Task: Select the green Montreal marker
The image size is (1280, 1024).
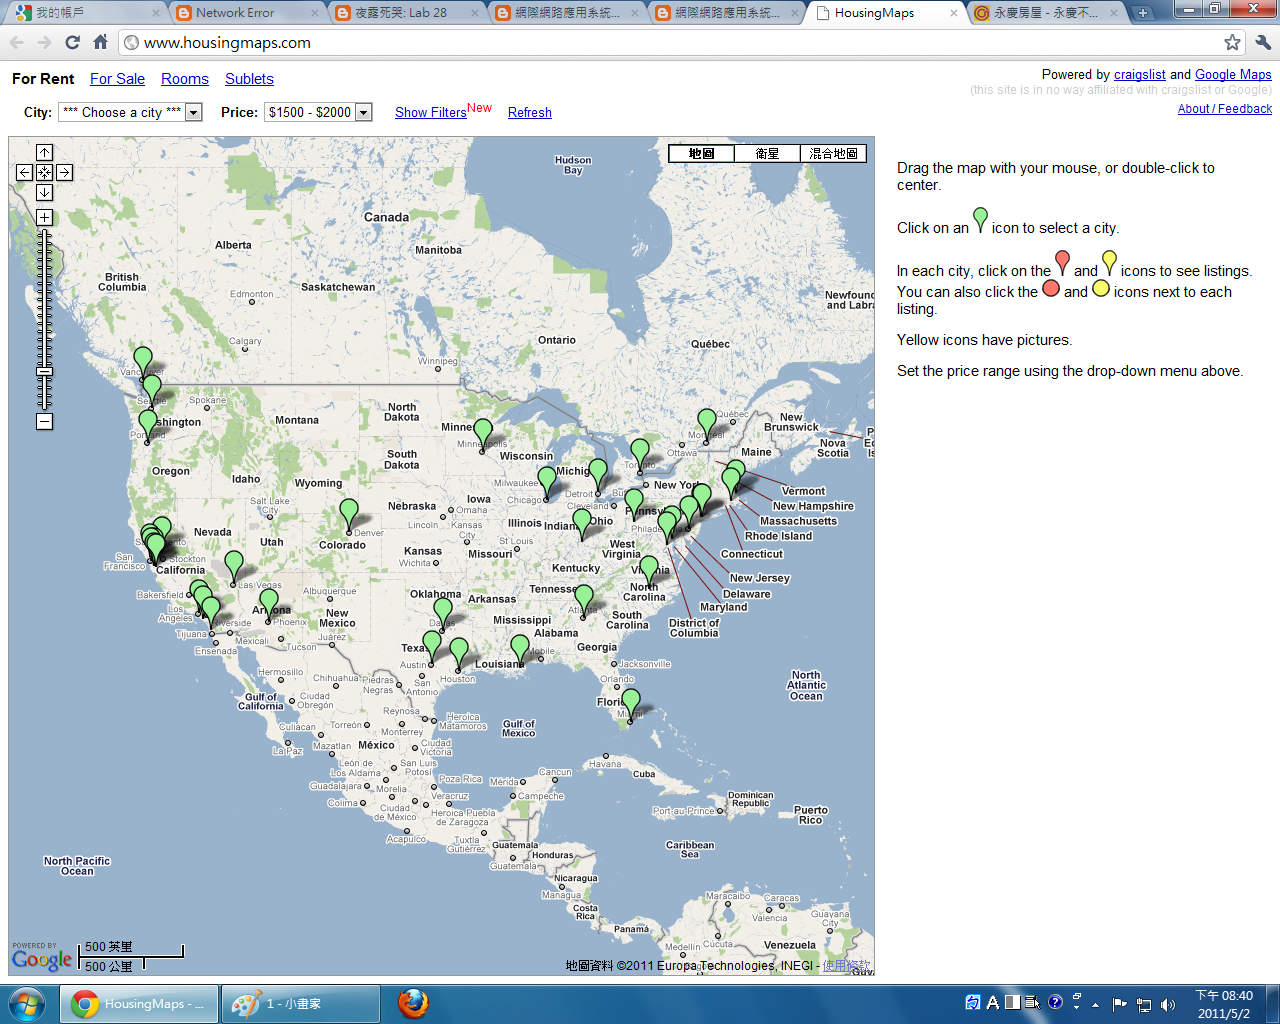Action: [x=707, y=423]
